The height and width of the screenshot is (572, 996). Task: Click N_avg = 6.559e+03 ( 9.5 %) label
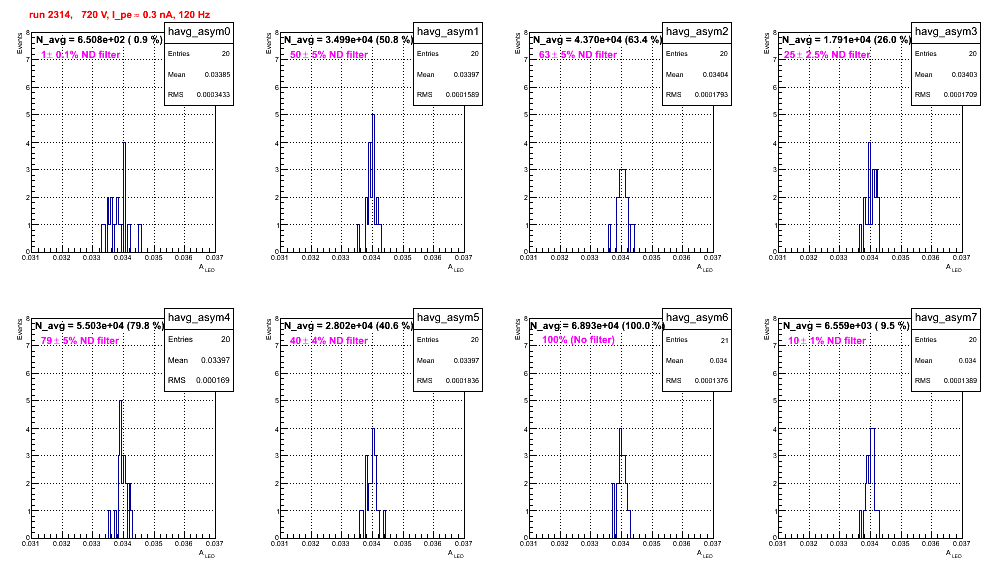coord(846,326)
